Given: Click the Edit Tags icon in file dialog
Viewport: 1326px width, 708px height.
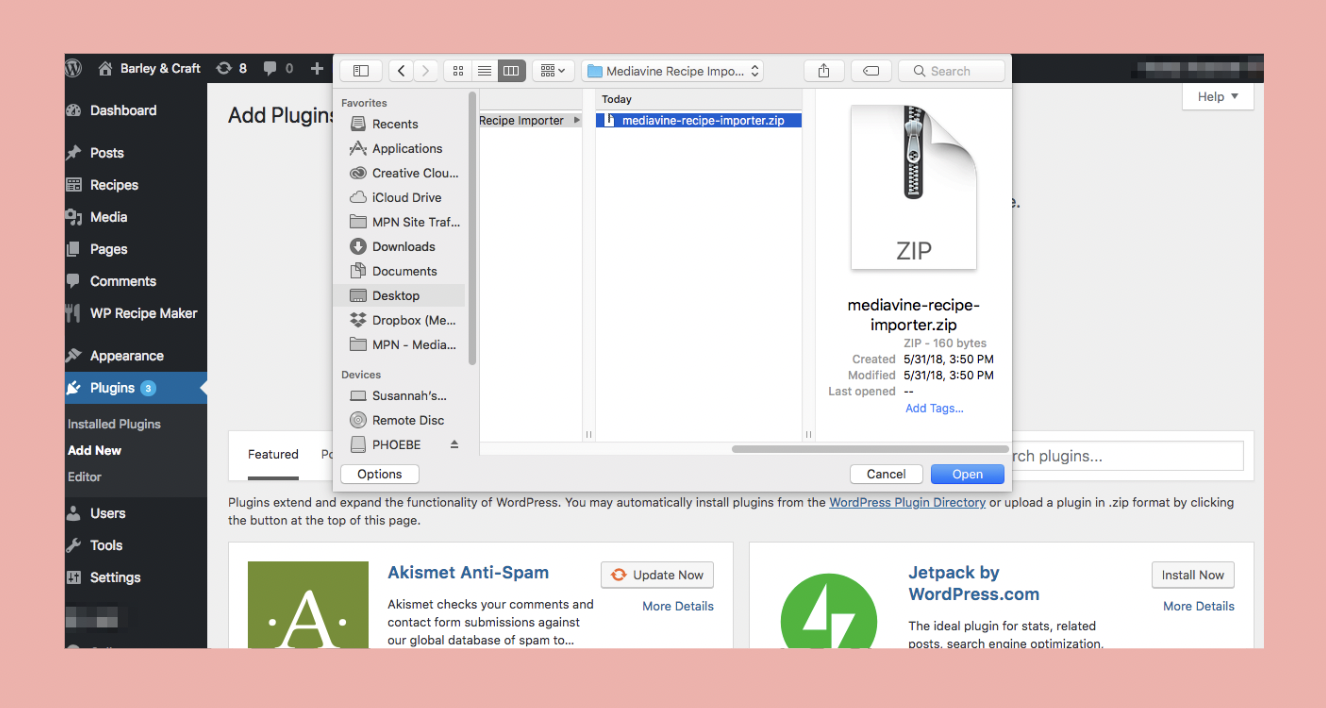Looking at the screenshot, I should 871,71.
